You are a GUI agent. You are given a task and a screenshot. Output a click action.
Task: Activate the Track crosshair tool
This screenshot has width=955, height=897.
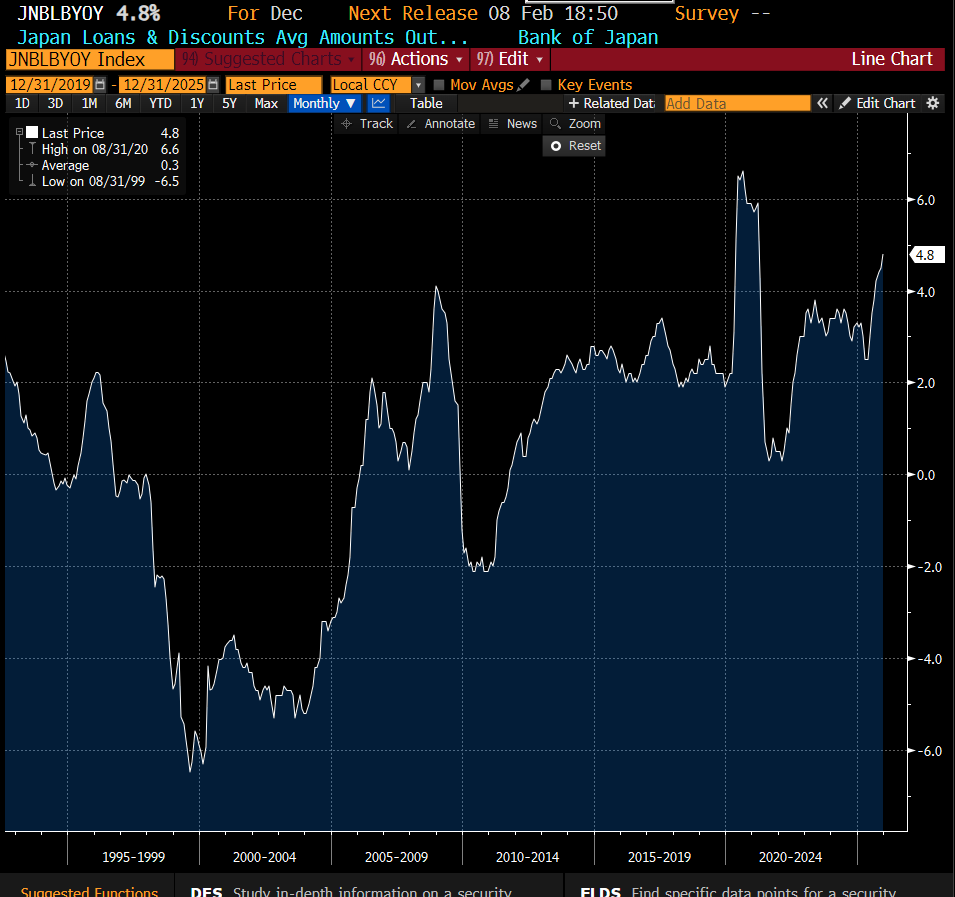367,124
